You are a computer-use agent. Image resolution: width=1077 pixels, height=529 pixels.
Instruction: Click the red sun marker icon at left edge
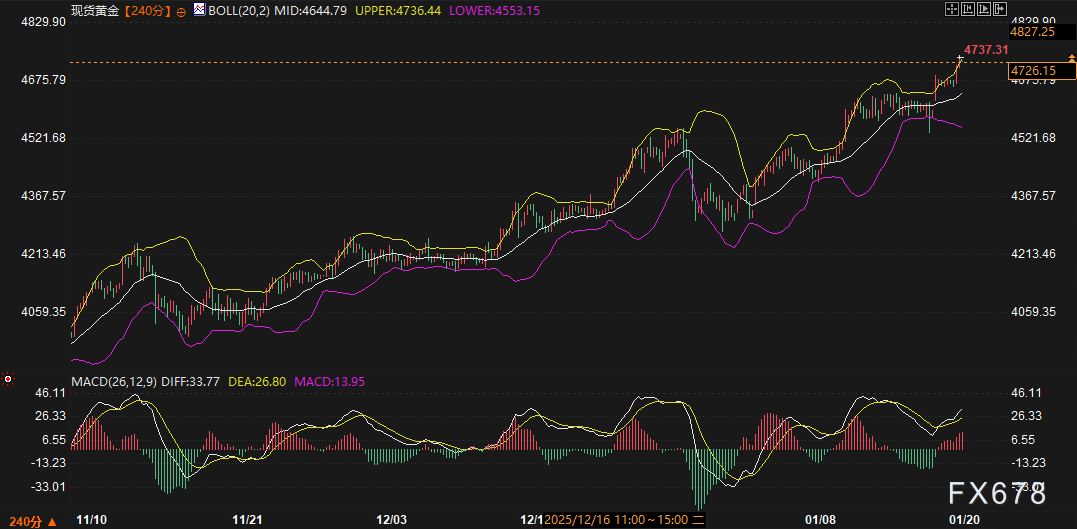point(8,379)
